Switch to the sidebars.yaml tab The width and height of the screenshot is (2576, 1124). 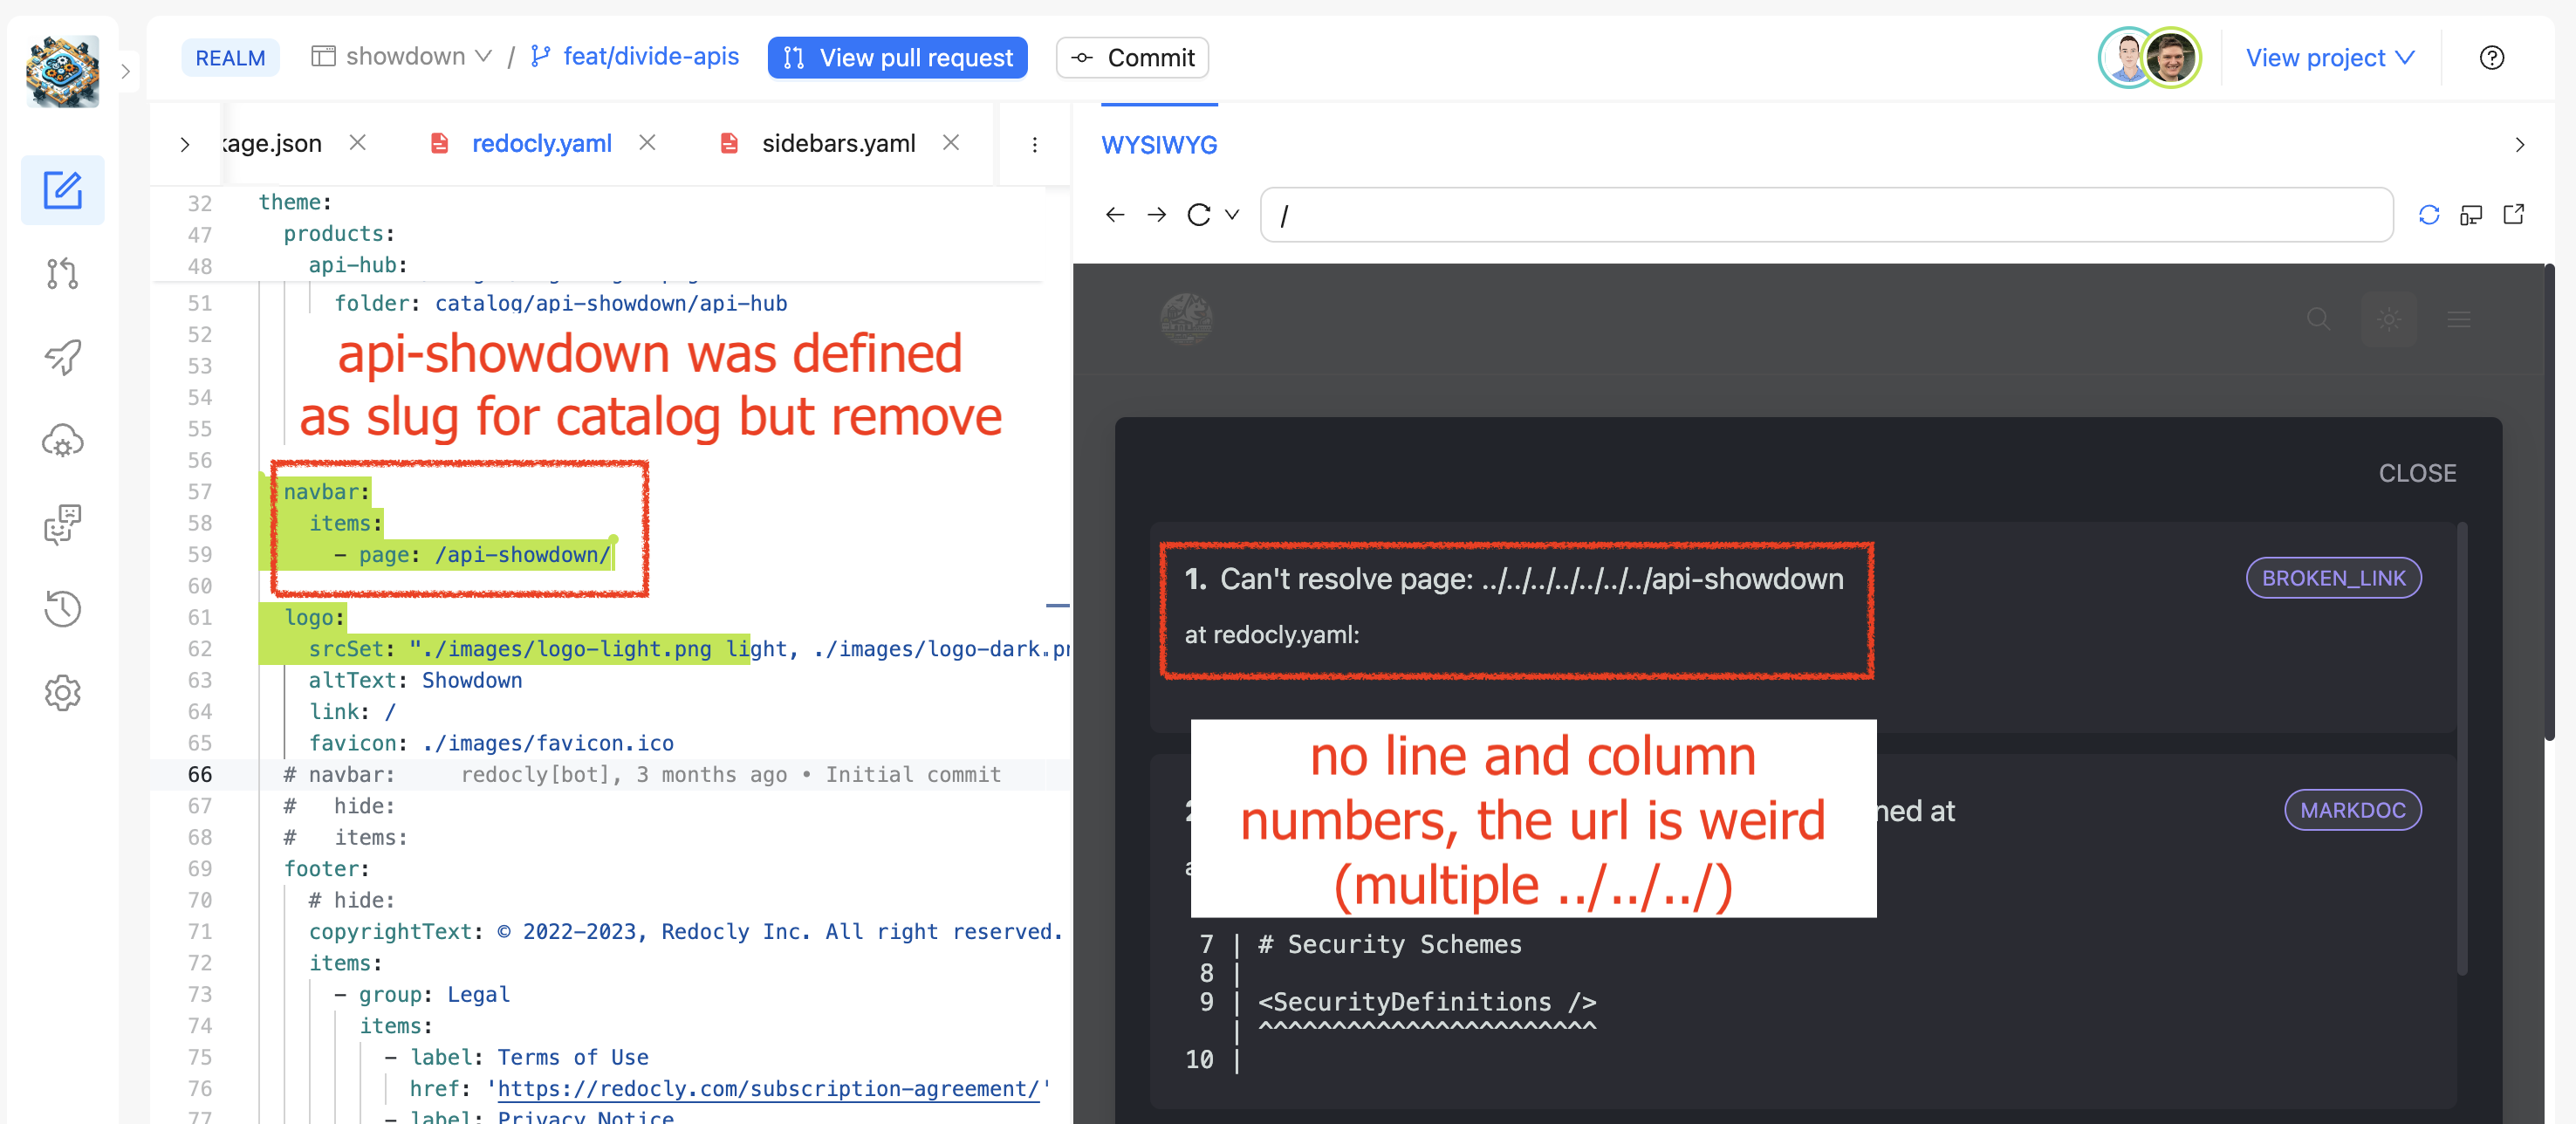pos(838,144)
